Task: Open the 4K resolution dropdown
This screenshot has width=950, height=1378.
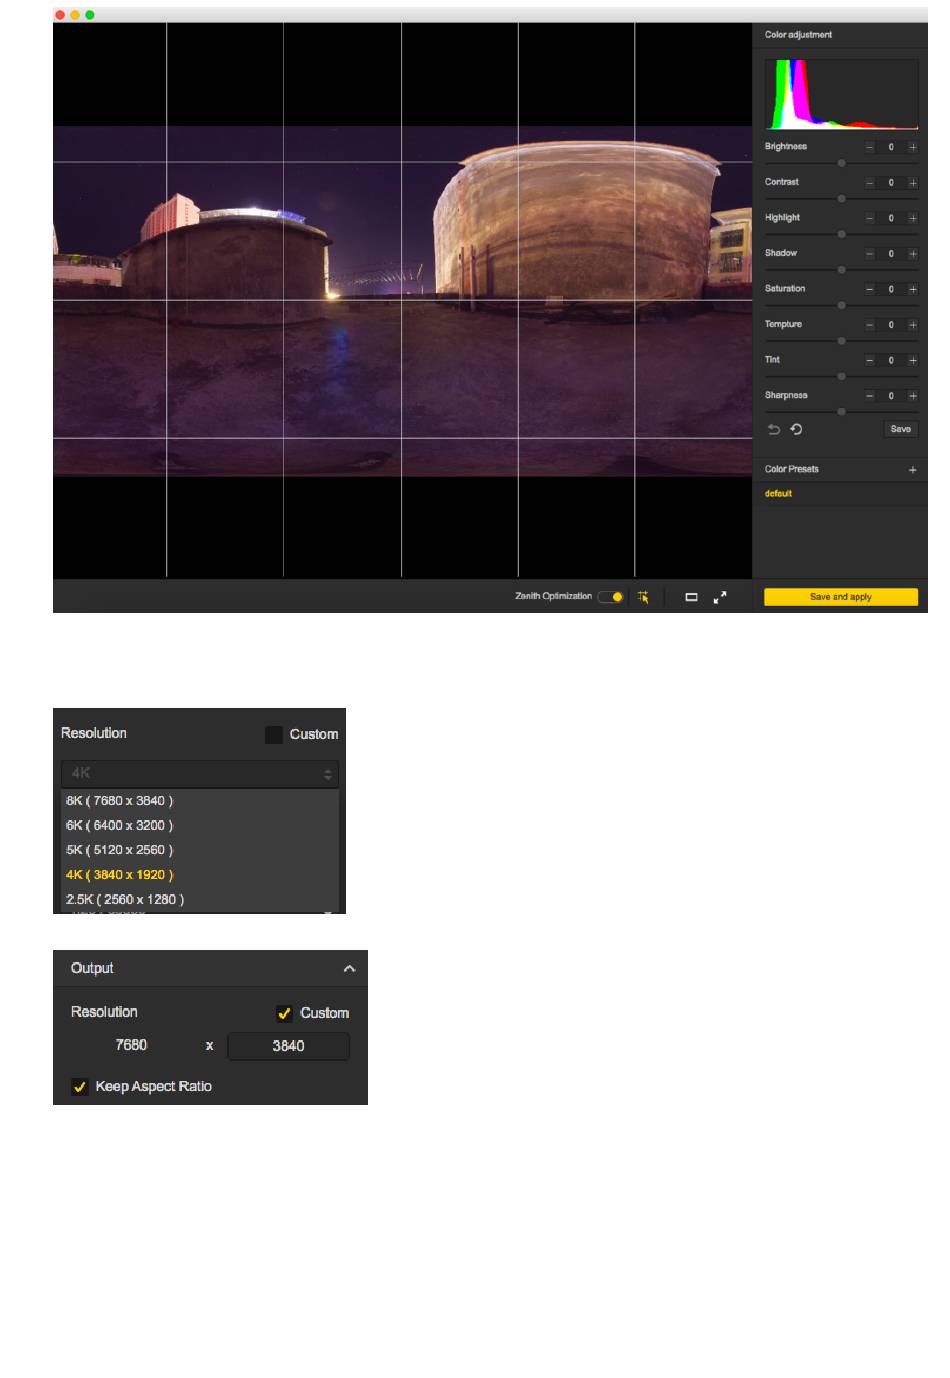Action: [200, 773]
